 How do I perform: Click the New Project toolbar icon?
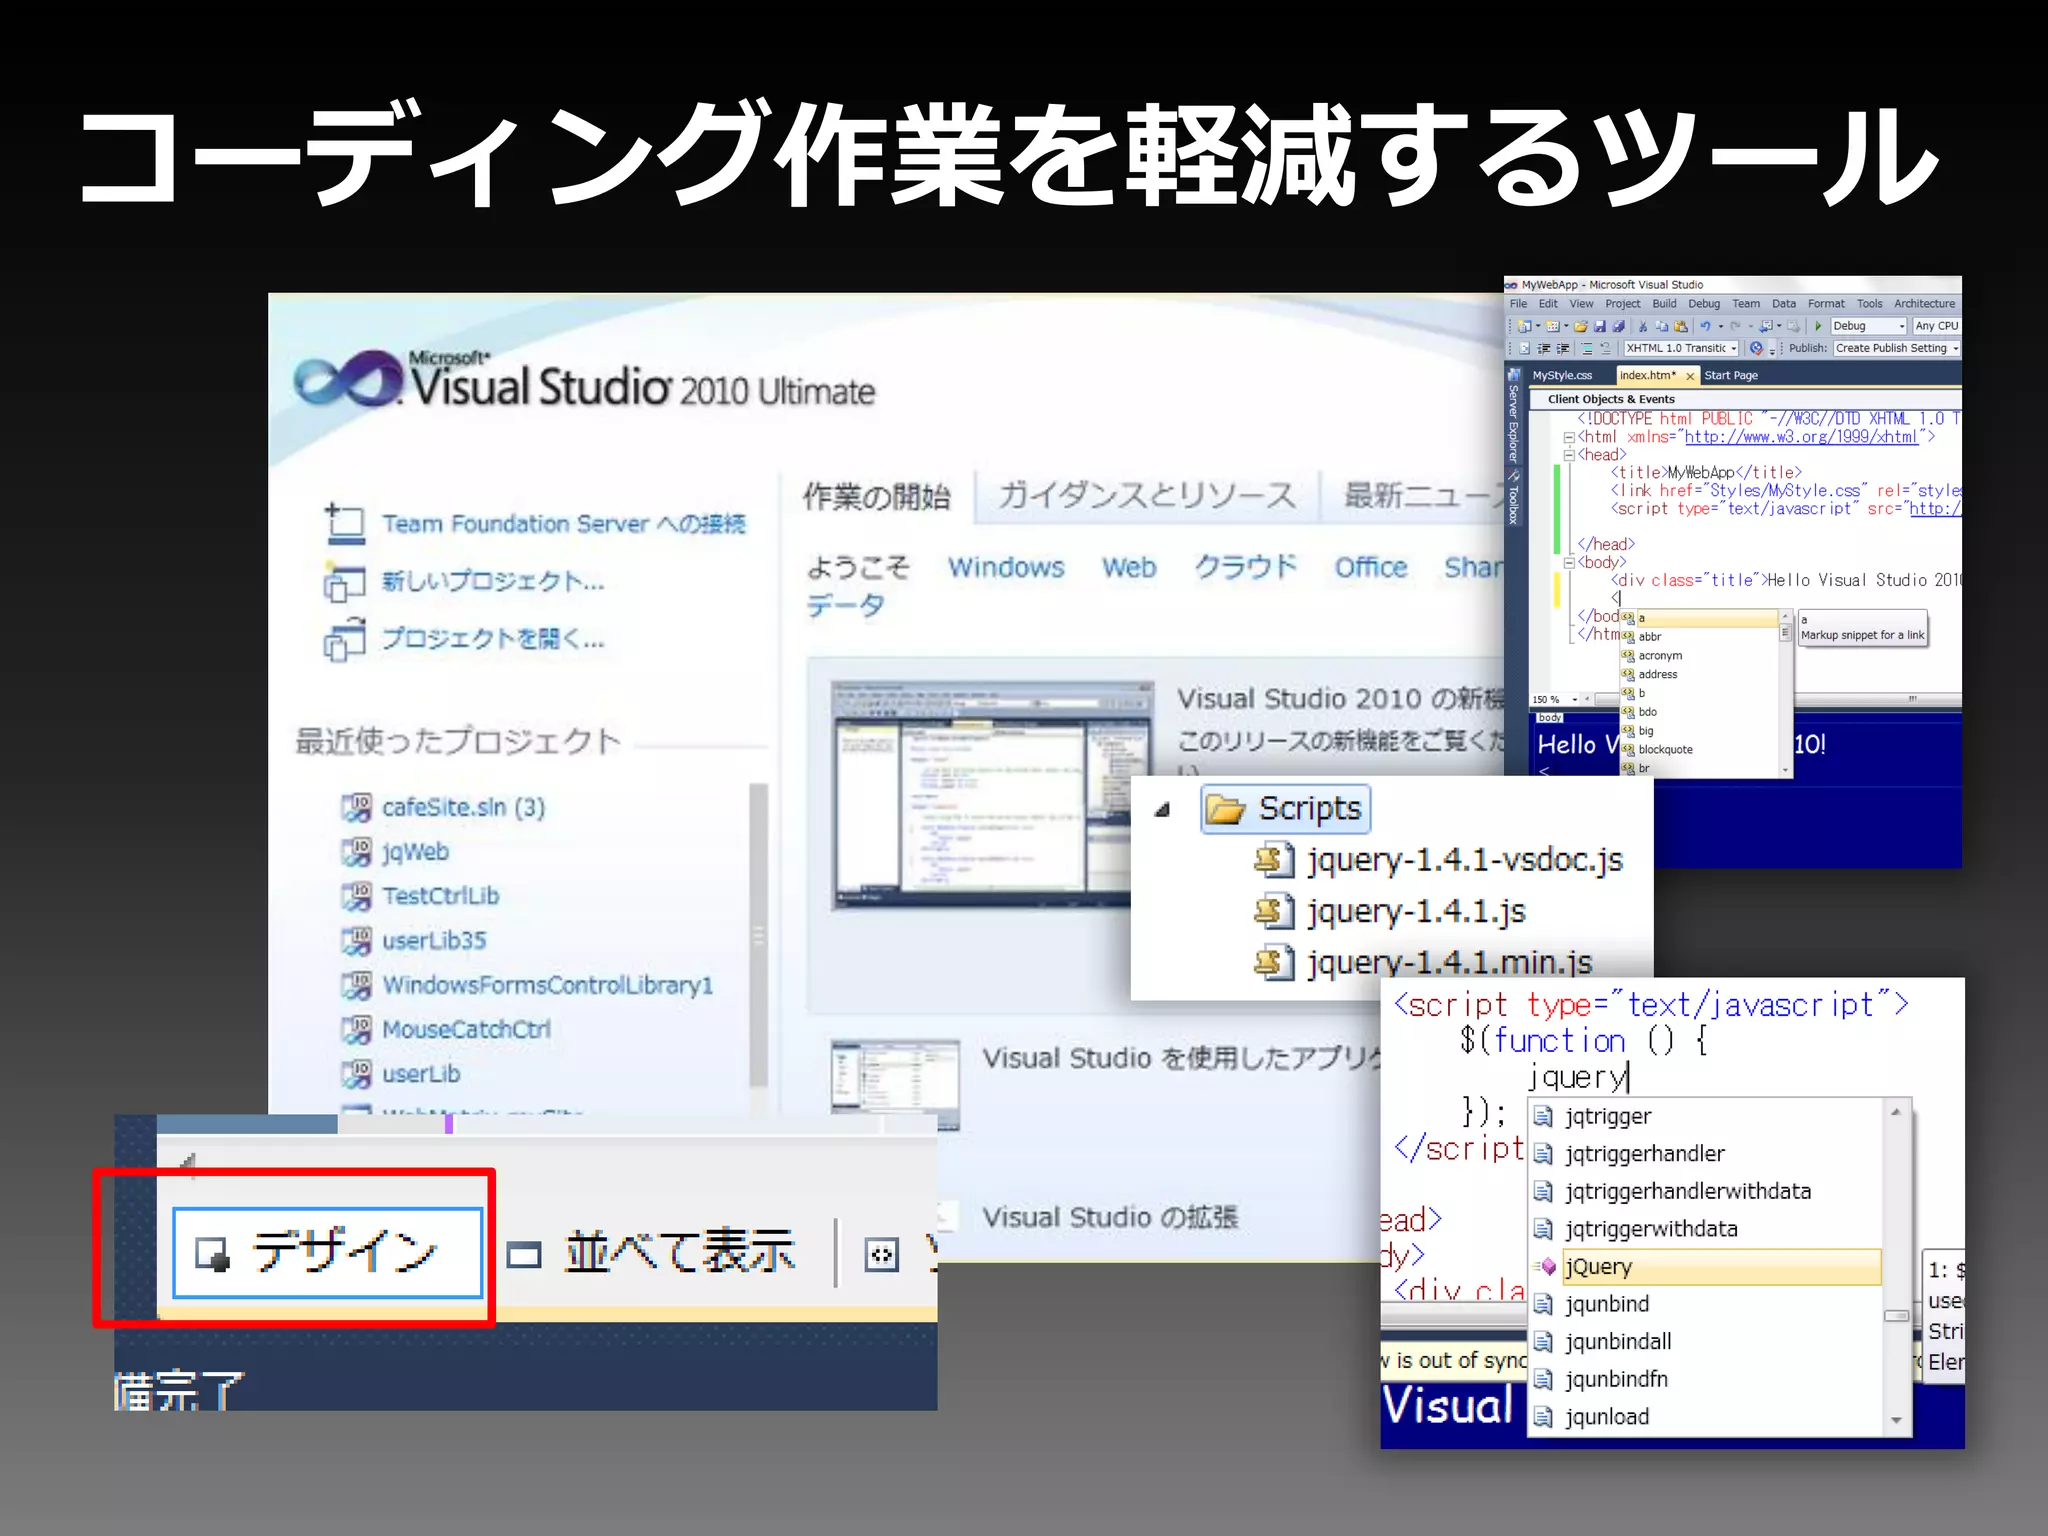[x=1524, y=326]
